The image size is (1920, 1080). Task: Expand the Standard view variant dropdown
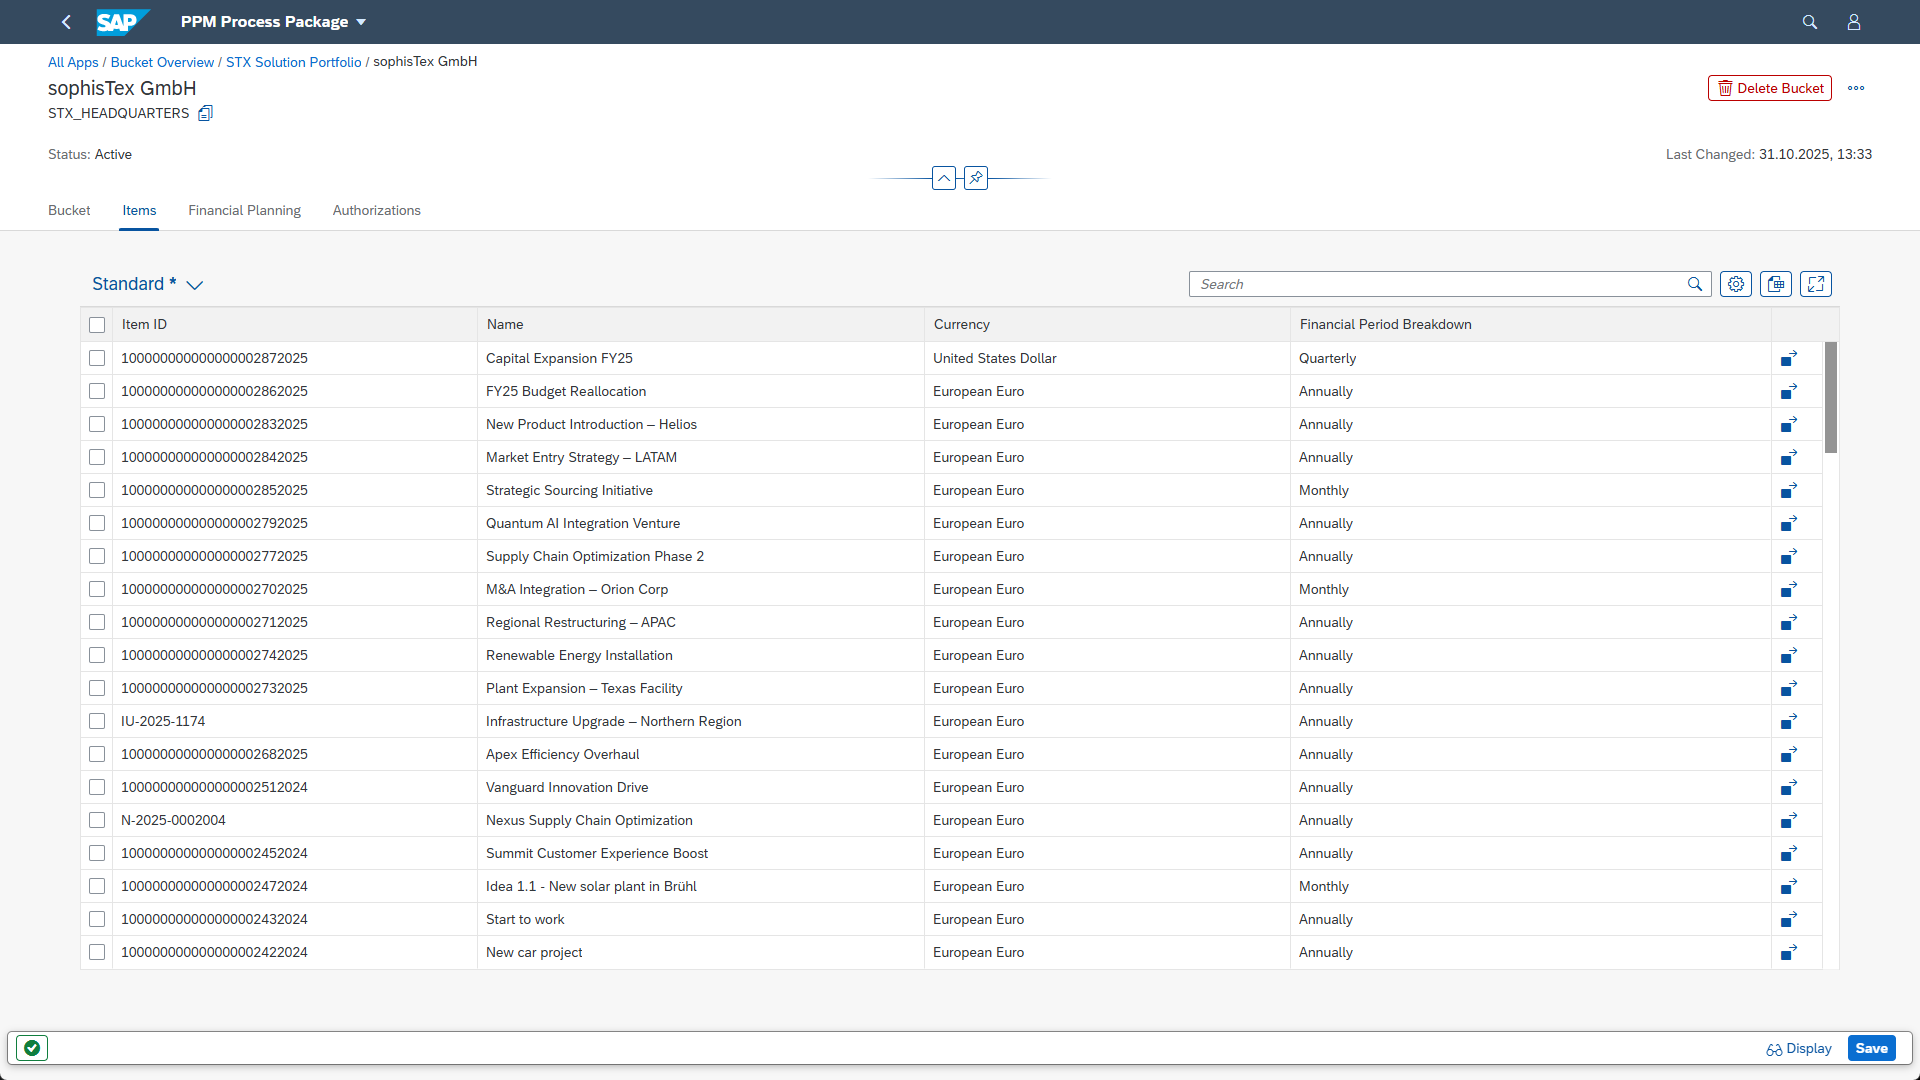pos(195,285)
